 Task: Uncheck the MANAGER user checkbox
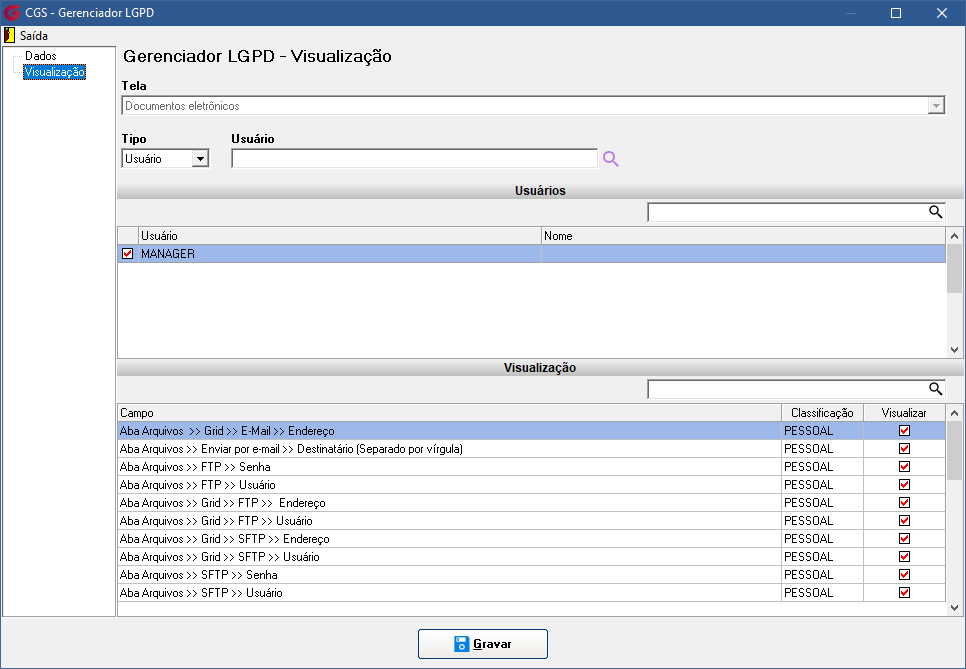128,254
